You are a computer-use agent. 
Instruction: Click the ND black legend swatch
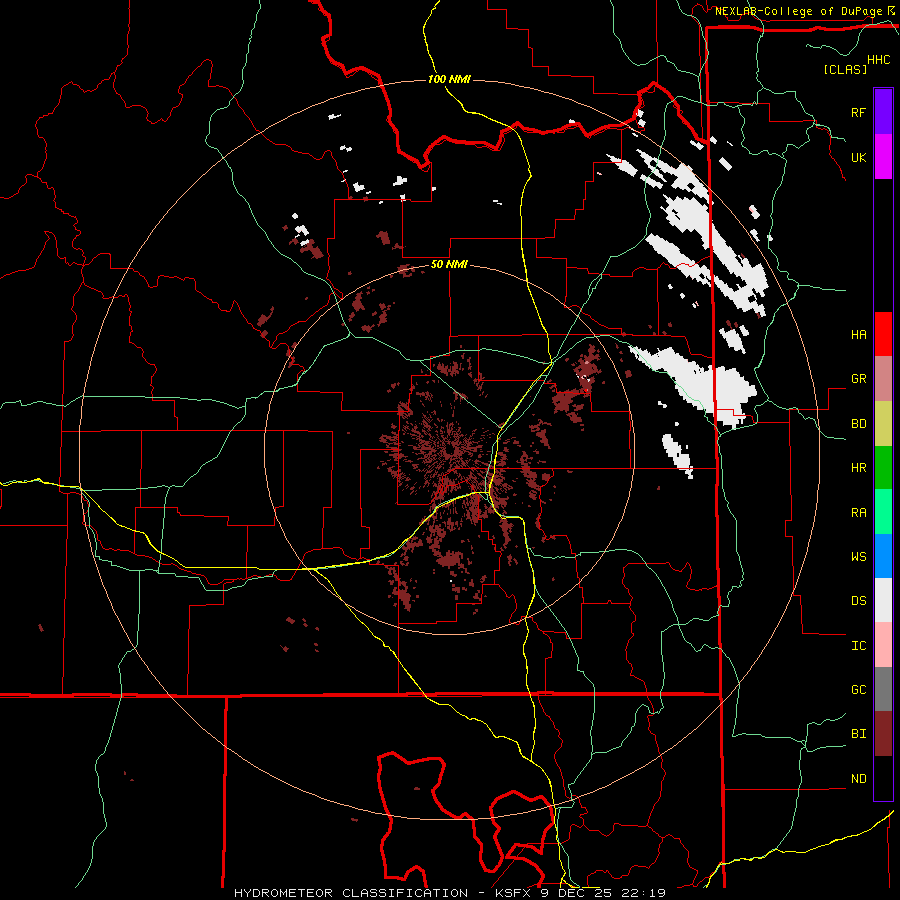click(883, 778)
